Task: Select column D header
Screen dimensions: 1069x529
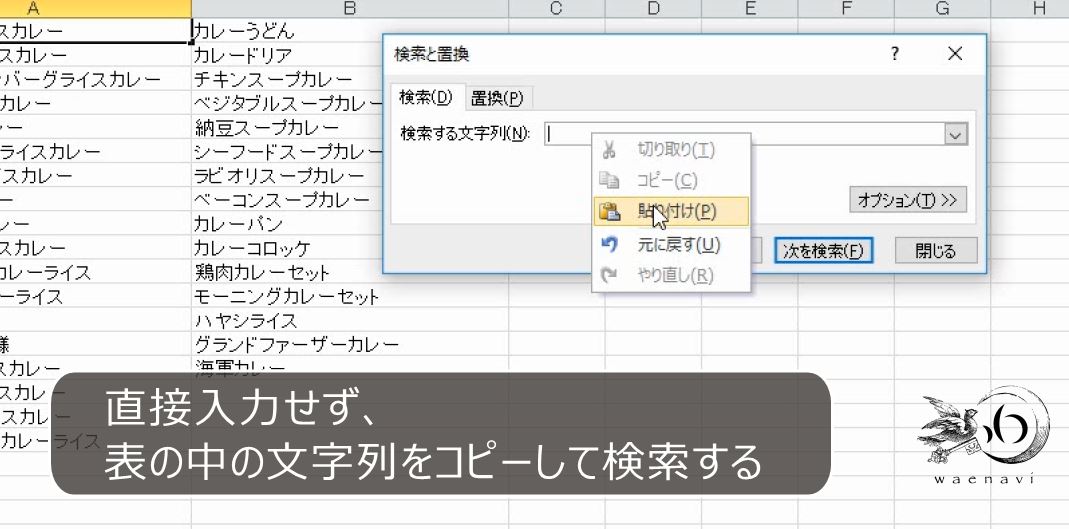Action: pyautogui.click(x=653, y=9)
